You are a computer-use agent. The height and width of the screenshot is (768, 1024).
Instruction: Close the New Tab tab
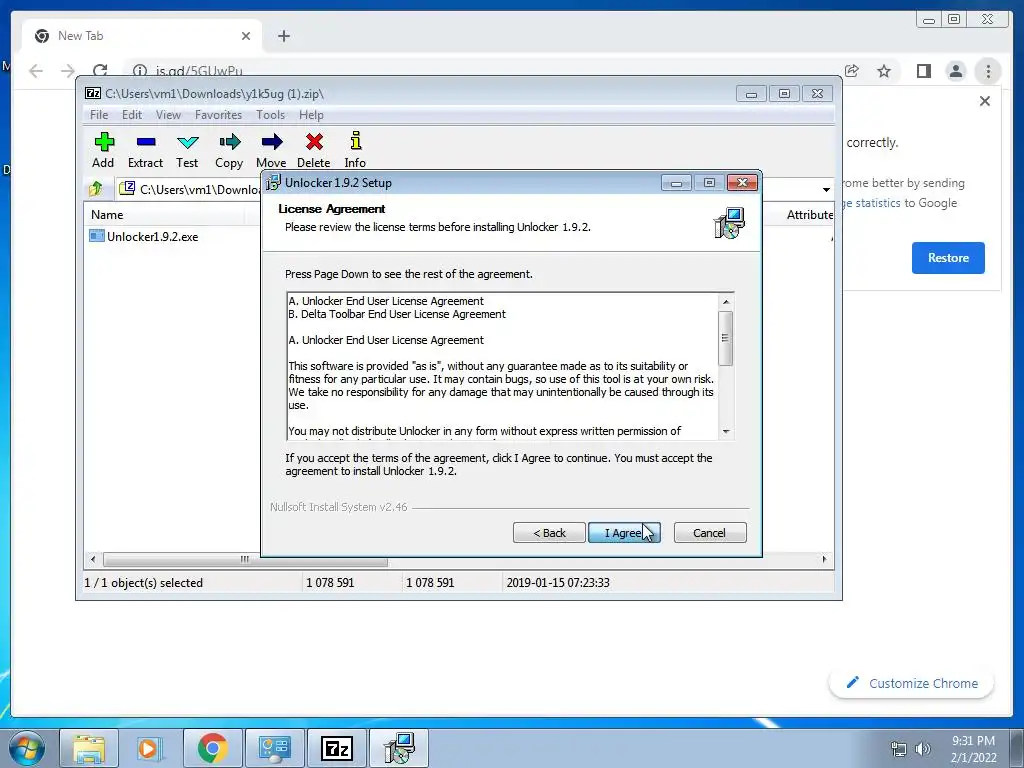tap(246, 36)
